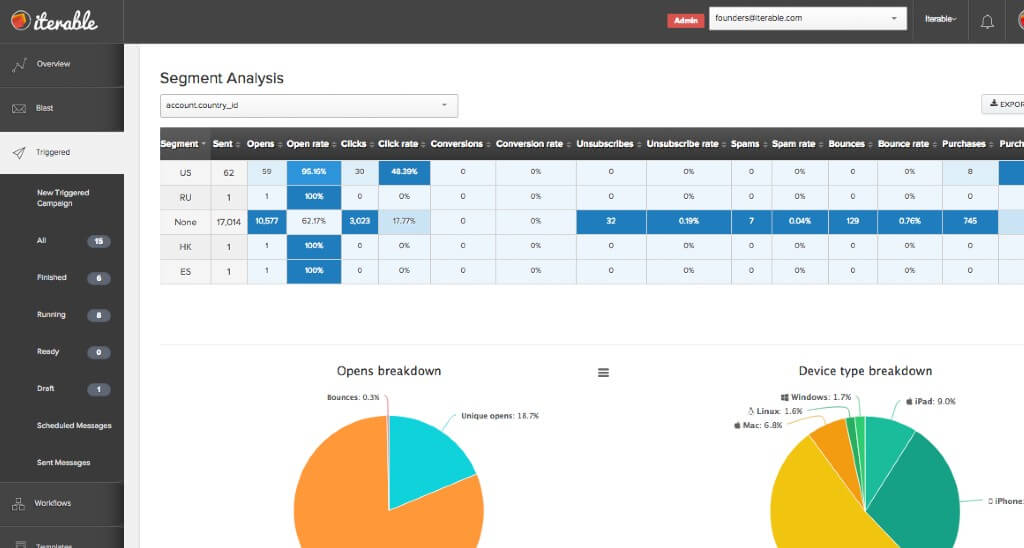Click the 17,014 sent cell
Screen dimensions: 1024x548
229,222
